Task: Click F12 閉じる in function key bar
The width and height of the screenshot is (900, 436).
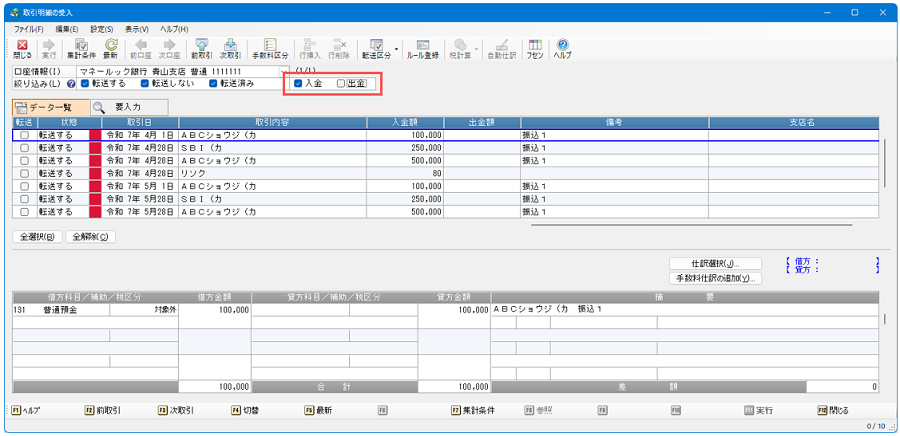Action: click(833, 411)
